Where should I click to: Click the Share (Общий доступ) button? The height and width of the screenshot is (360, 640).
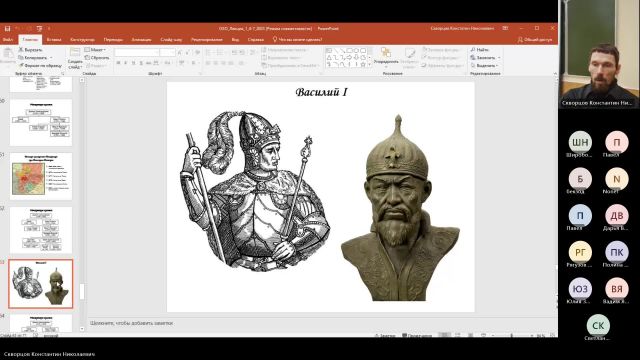click(534, 40)
